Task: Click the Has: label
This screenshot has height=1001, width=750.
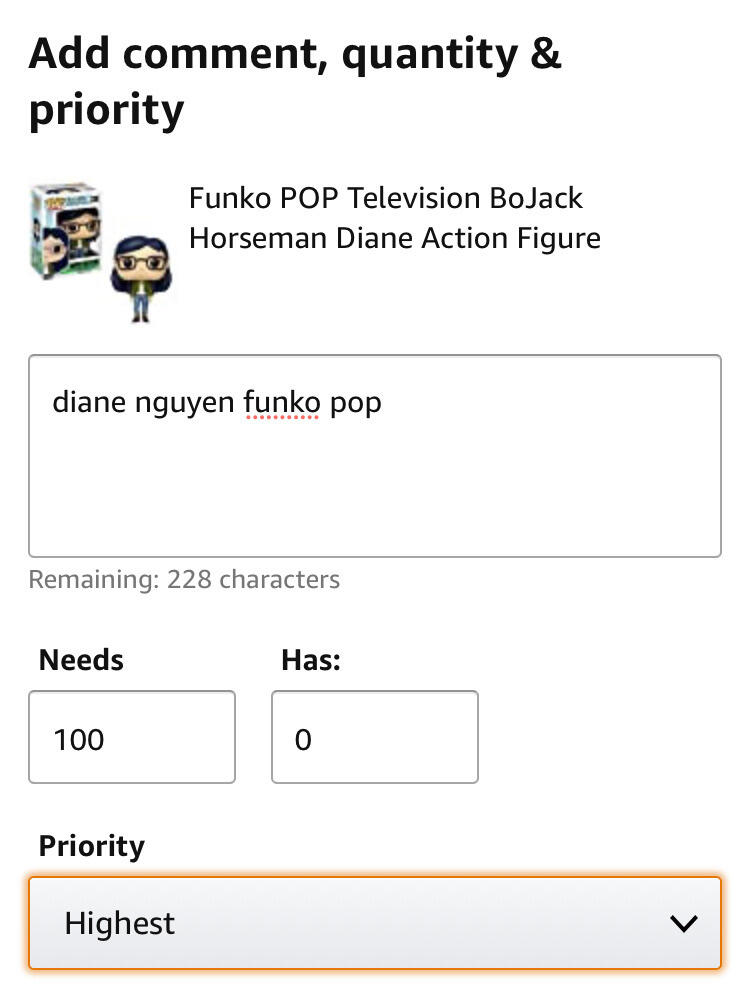Action: tap(311, 660)
